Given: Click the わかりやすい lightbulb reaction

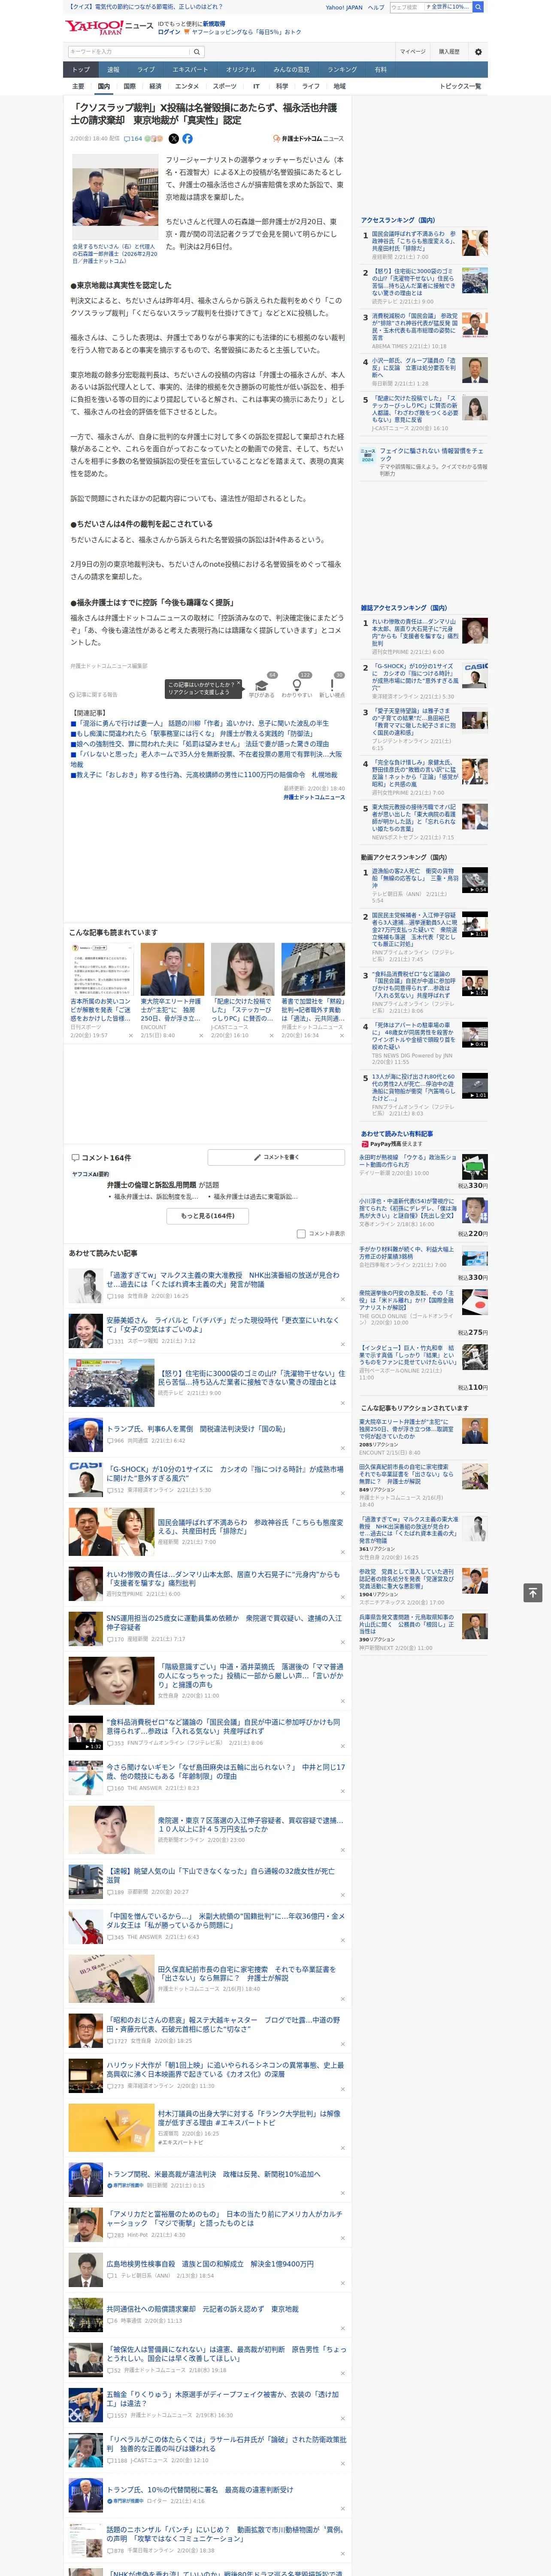Looking at the screenshot, I should [296, 686].
